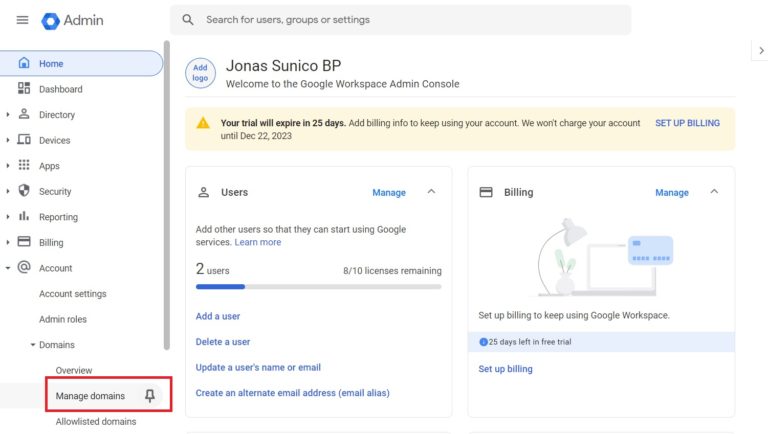Click the Home house icon

pyautogui.click(x=24, y=63)
